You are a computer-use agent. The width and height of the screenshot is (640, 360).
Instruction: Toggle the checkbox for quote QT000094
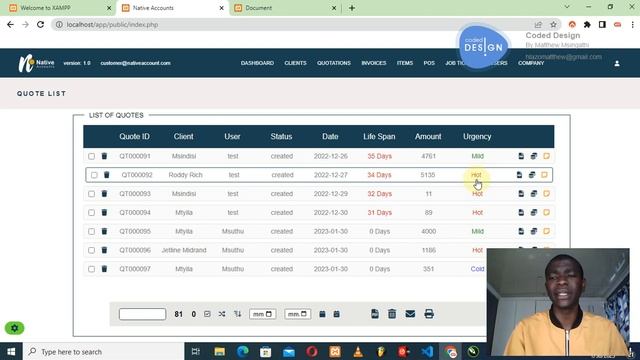(91, 212)
